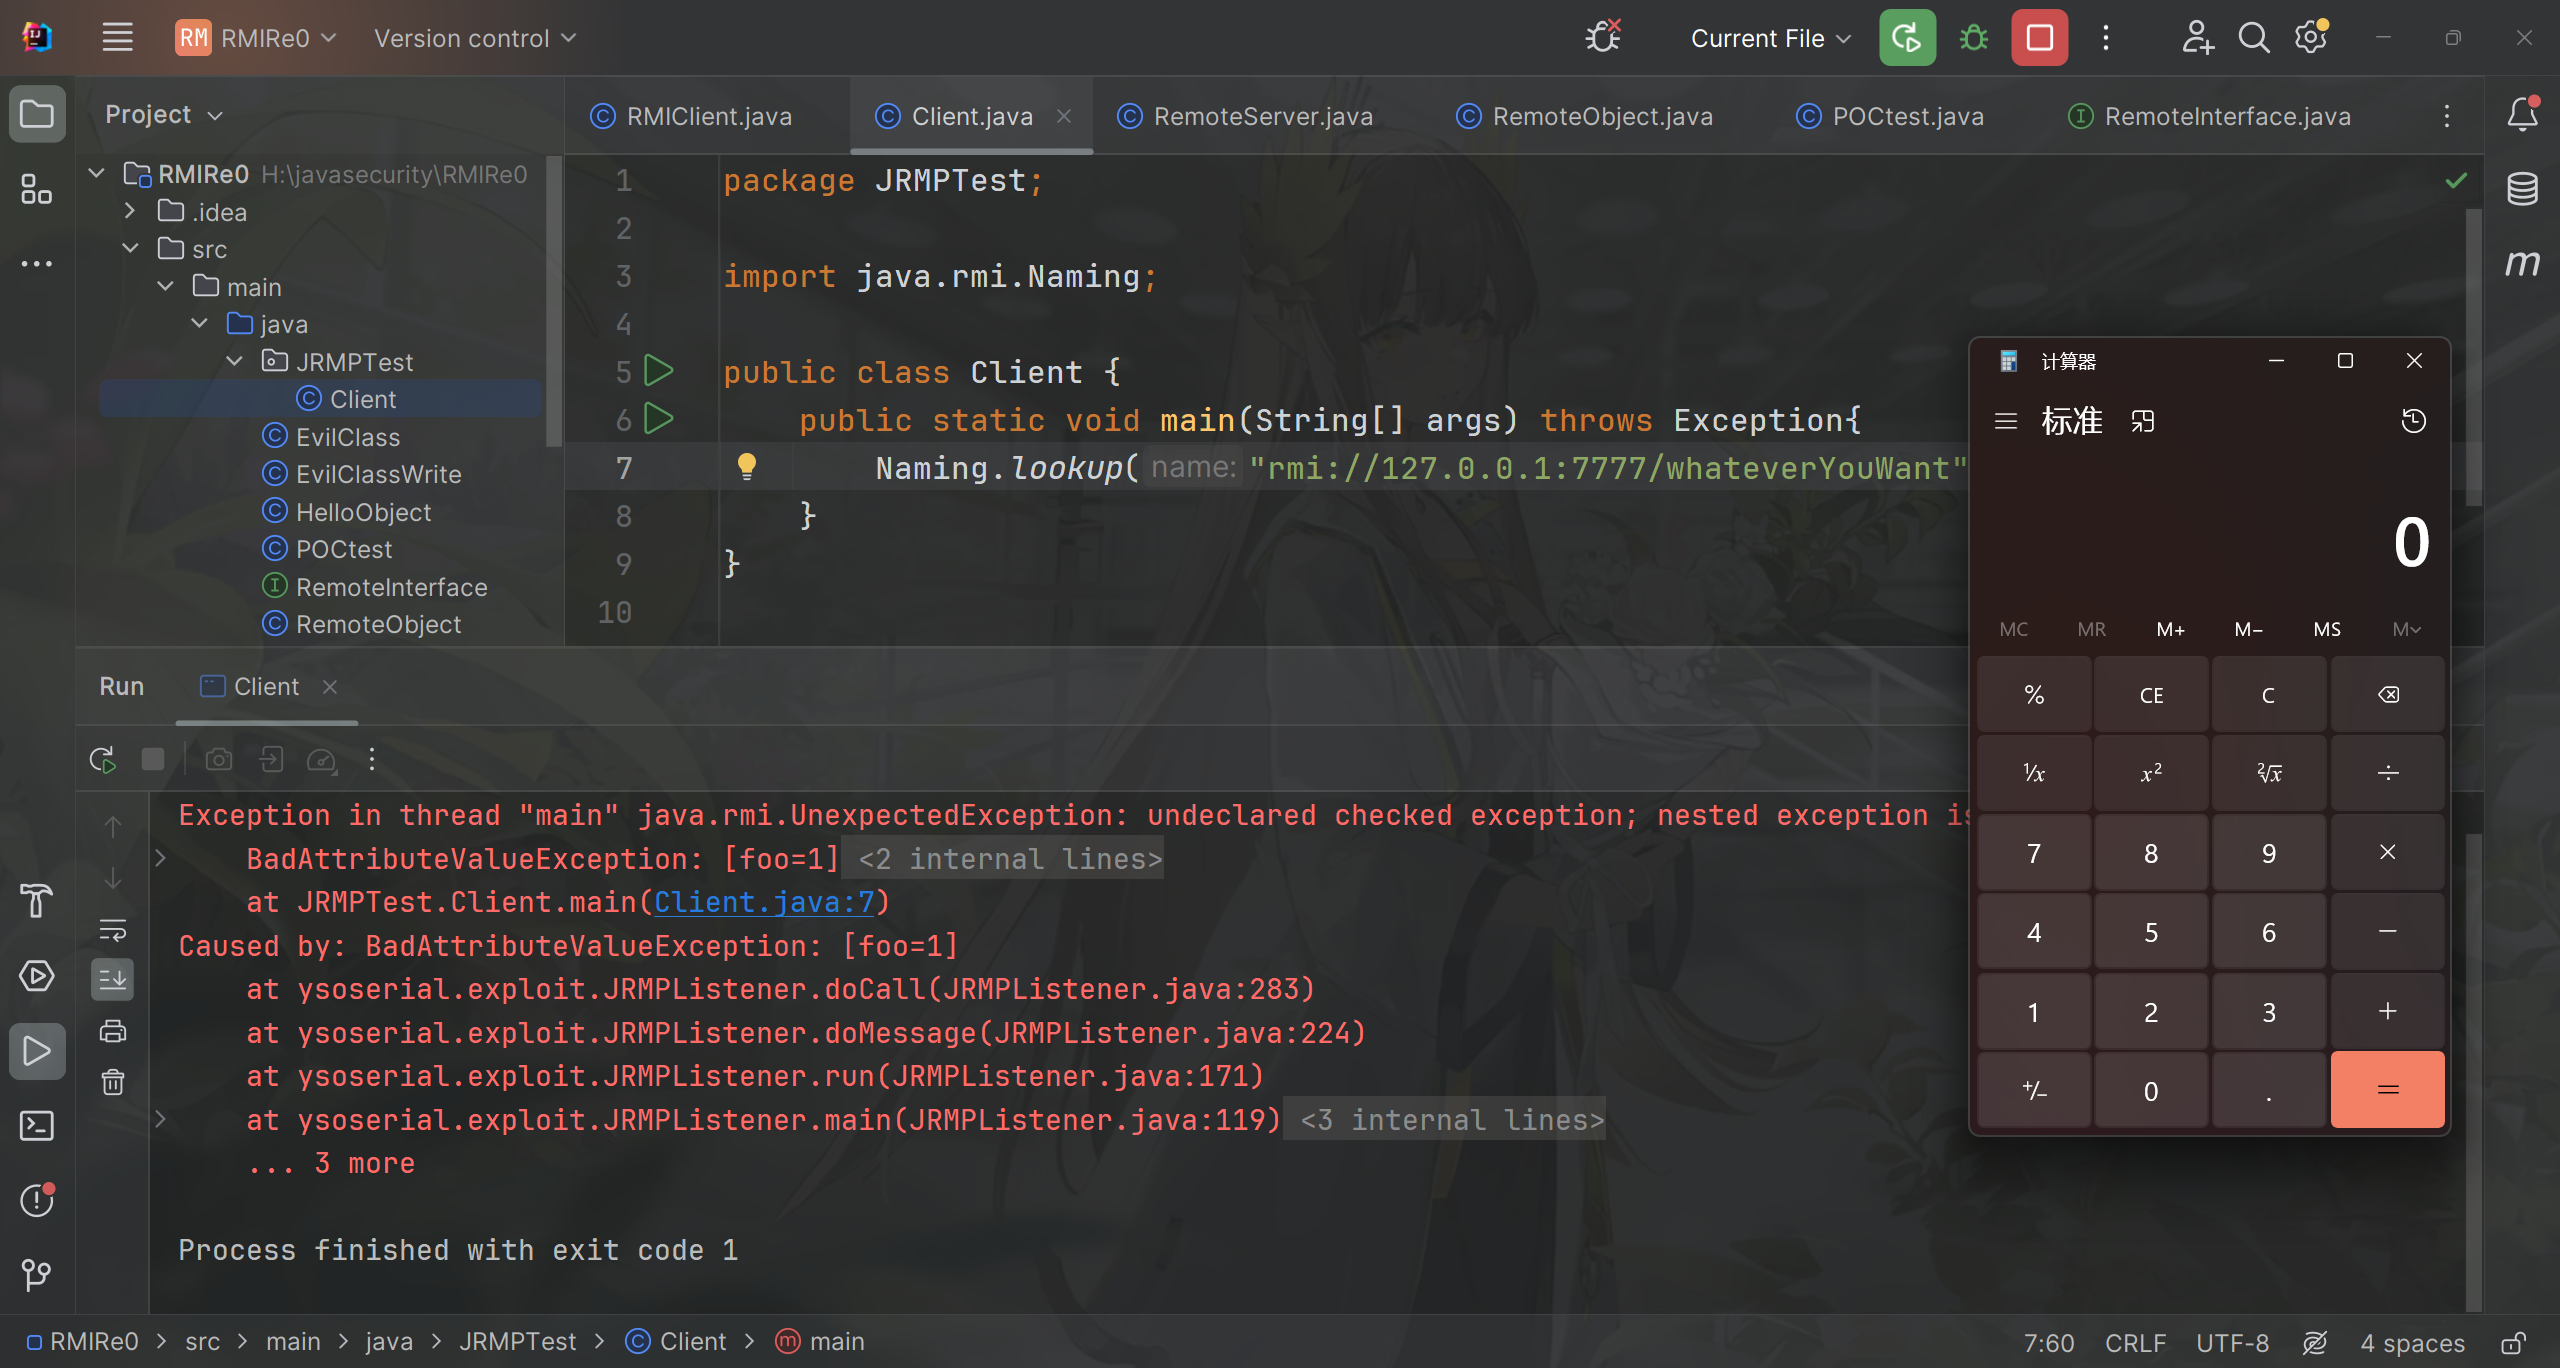Image resolution: width=2560 pixels, height=1368 pixels.
Task: Click calculator plus key
Action: [x=2387, y=1012]
